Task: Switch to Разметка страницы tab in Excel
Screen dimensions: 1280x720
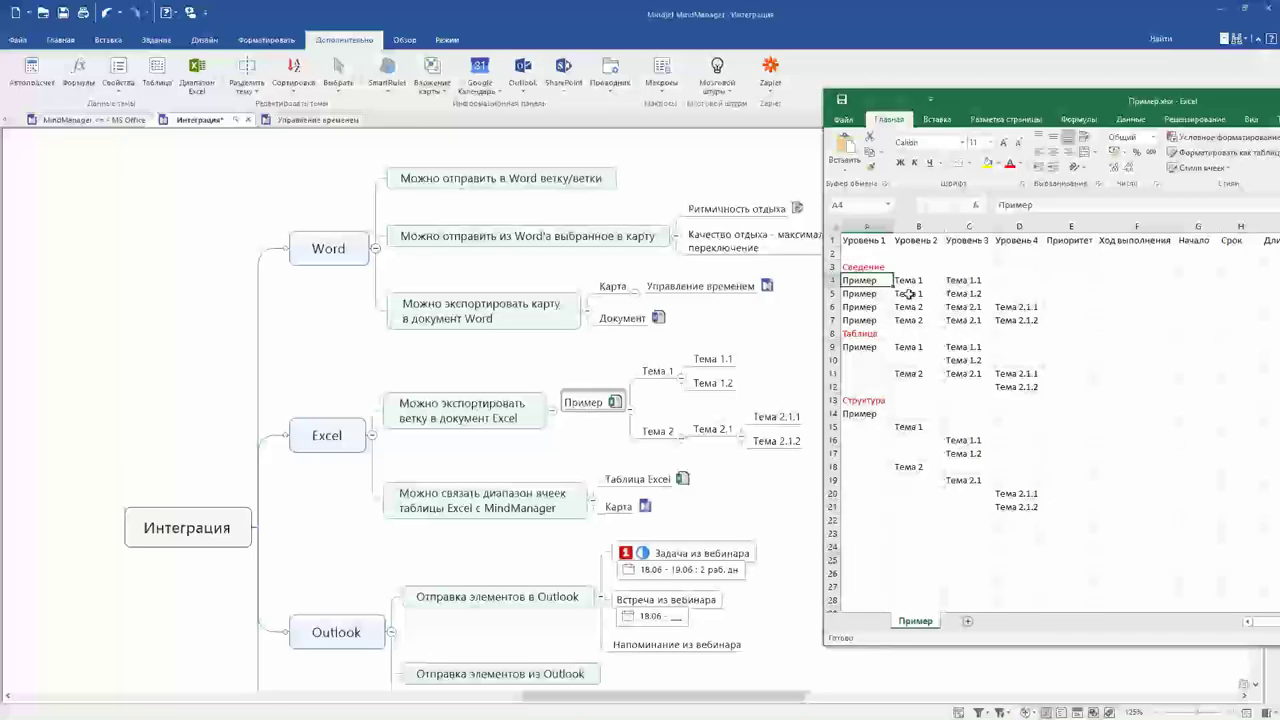Action: 1006,119
